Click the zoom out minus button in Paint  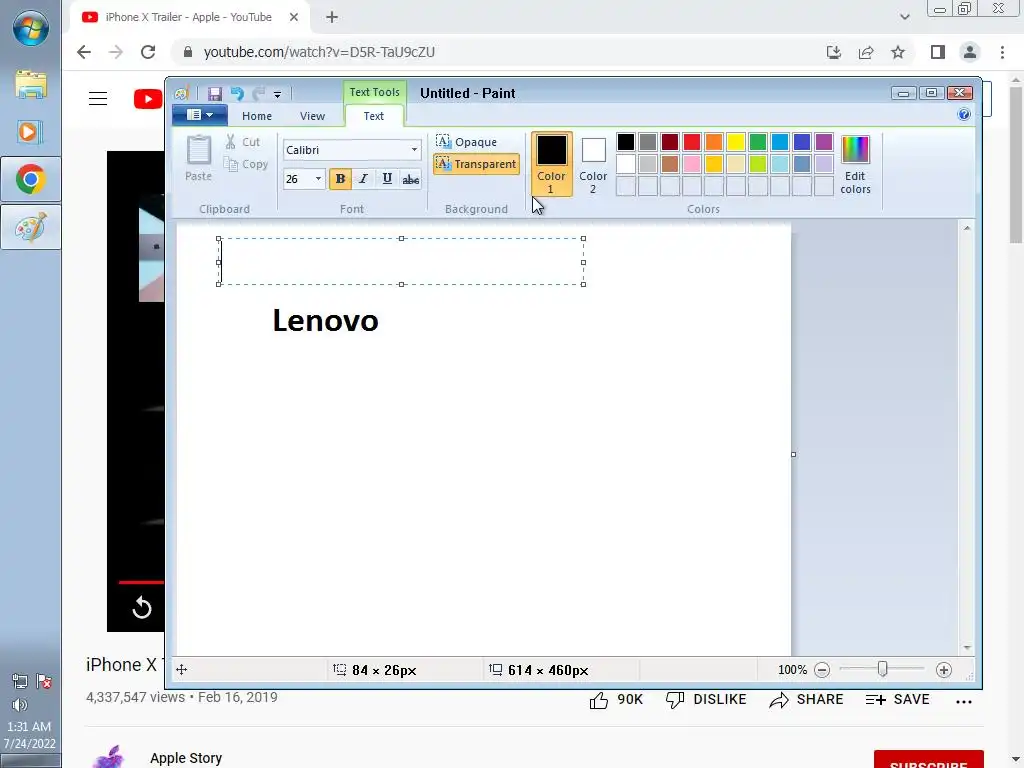click(x=822, y=669)
